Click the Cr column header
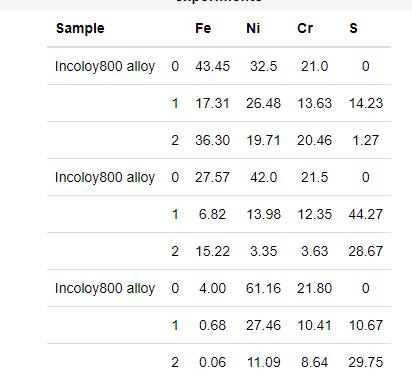Screen dimensions: 412x379 coord(305,28)
